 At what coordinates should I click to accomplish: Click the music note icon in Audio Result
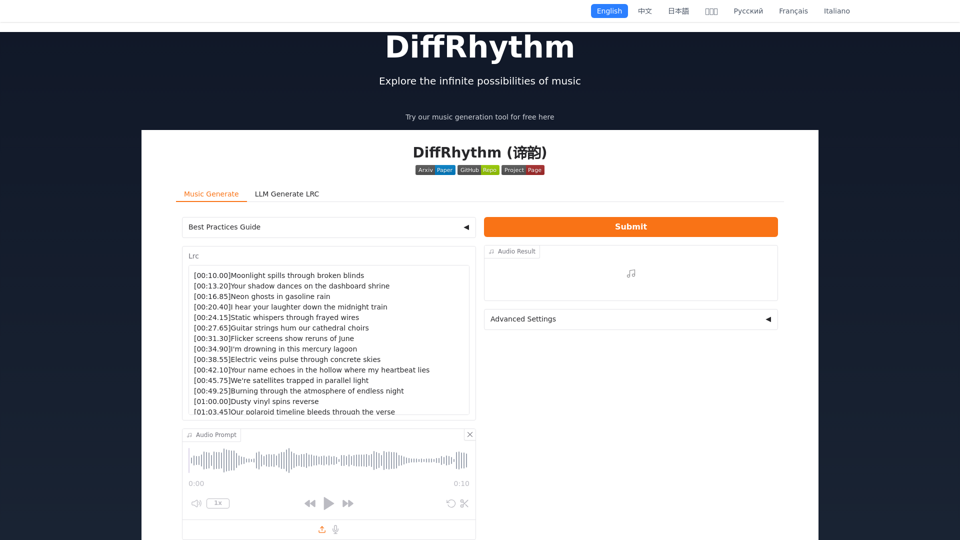pos(631,274)
